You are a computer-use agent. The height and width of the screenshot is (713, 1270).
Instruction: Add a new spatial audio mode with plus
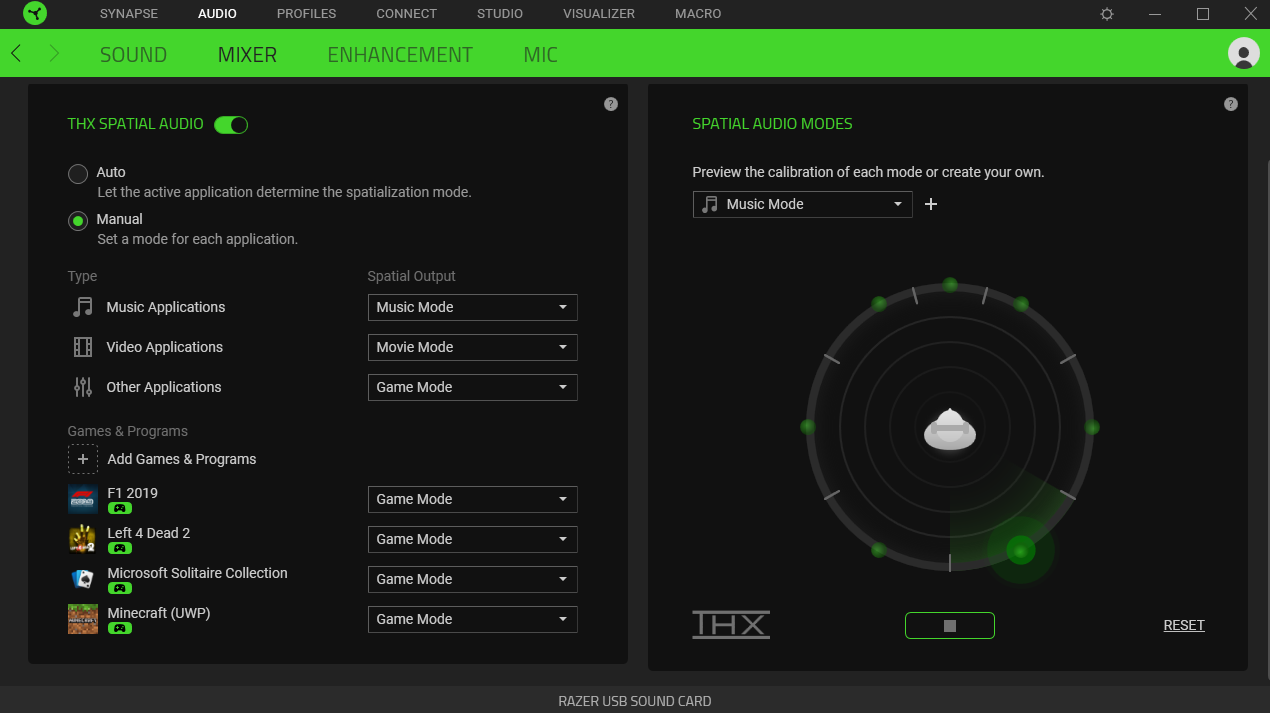[931, 204]
